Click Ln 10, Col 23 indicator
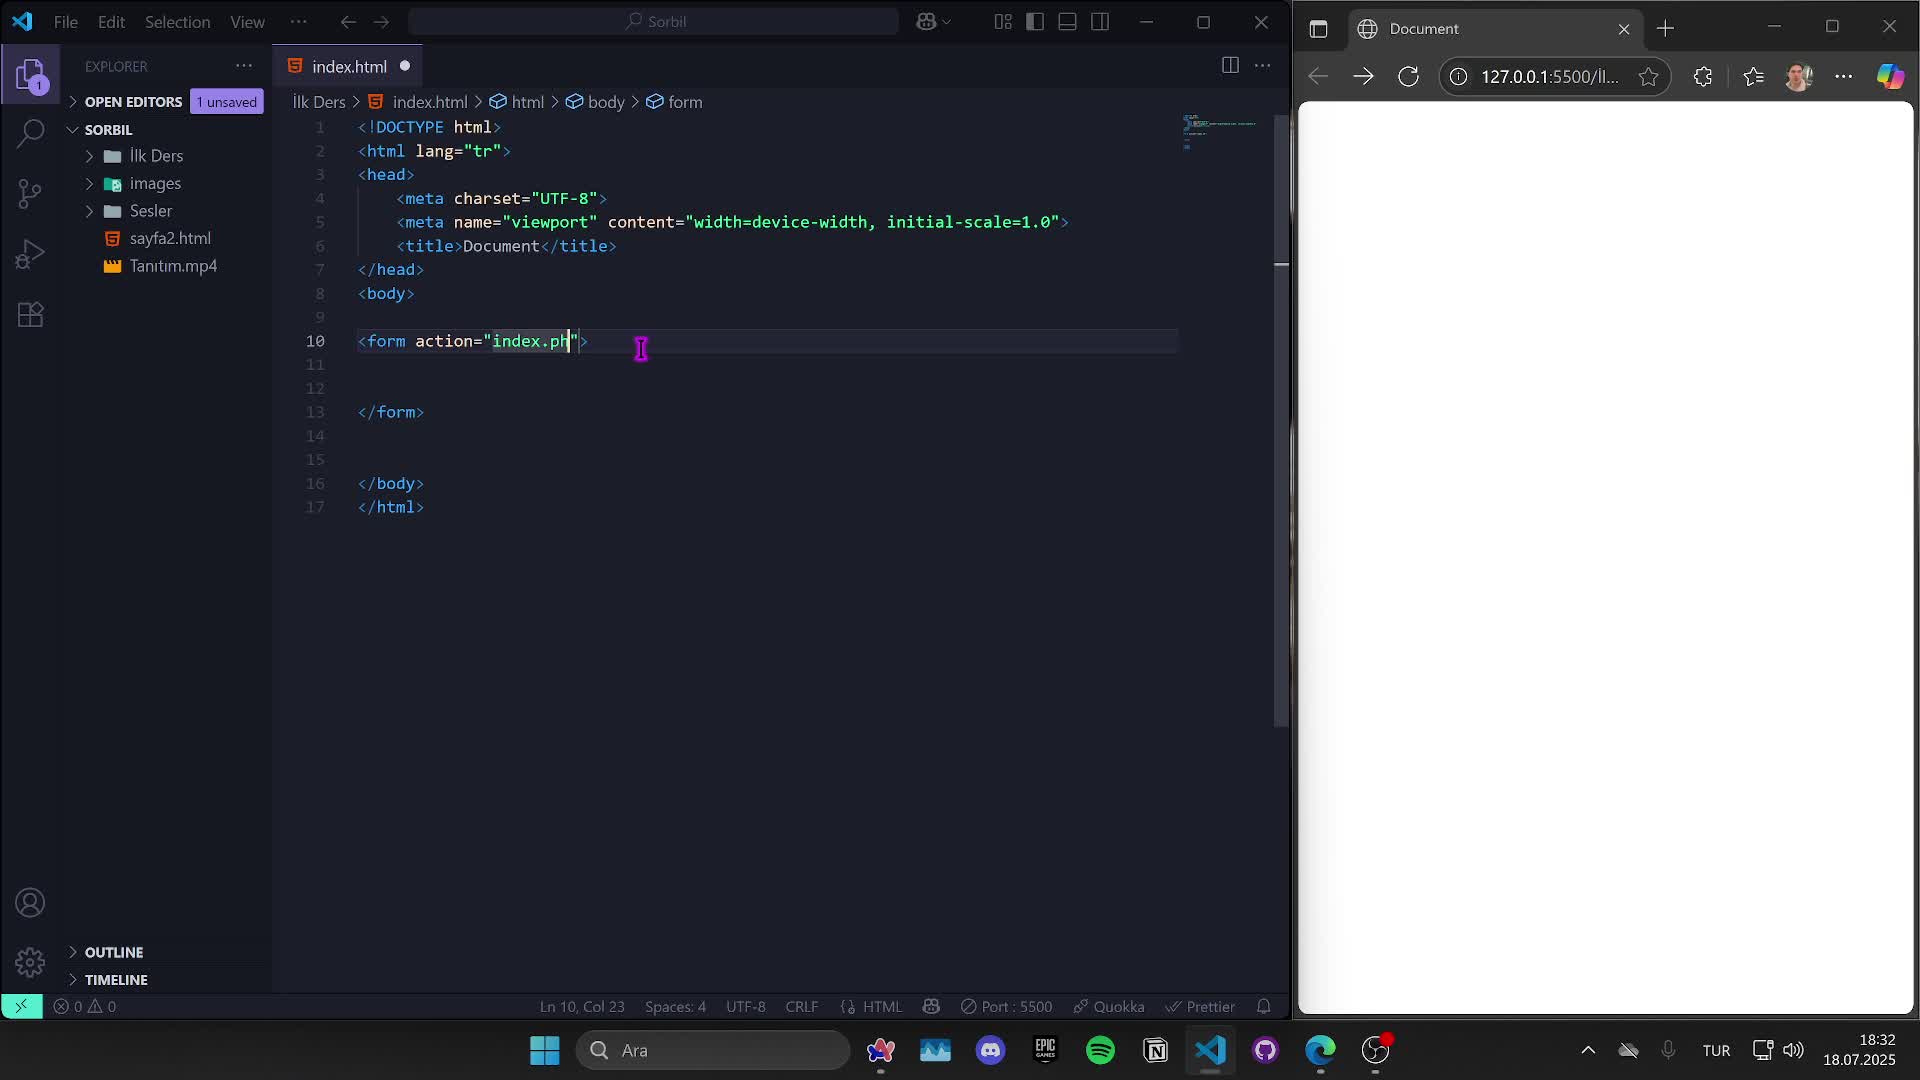 [x=582, y=1006]
